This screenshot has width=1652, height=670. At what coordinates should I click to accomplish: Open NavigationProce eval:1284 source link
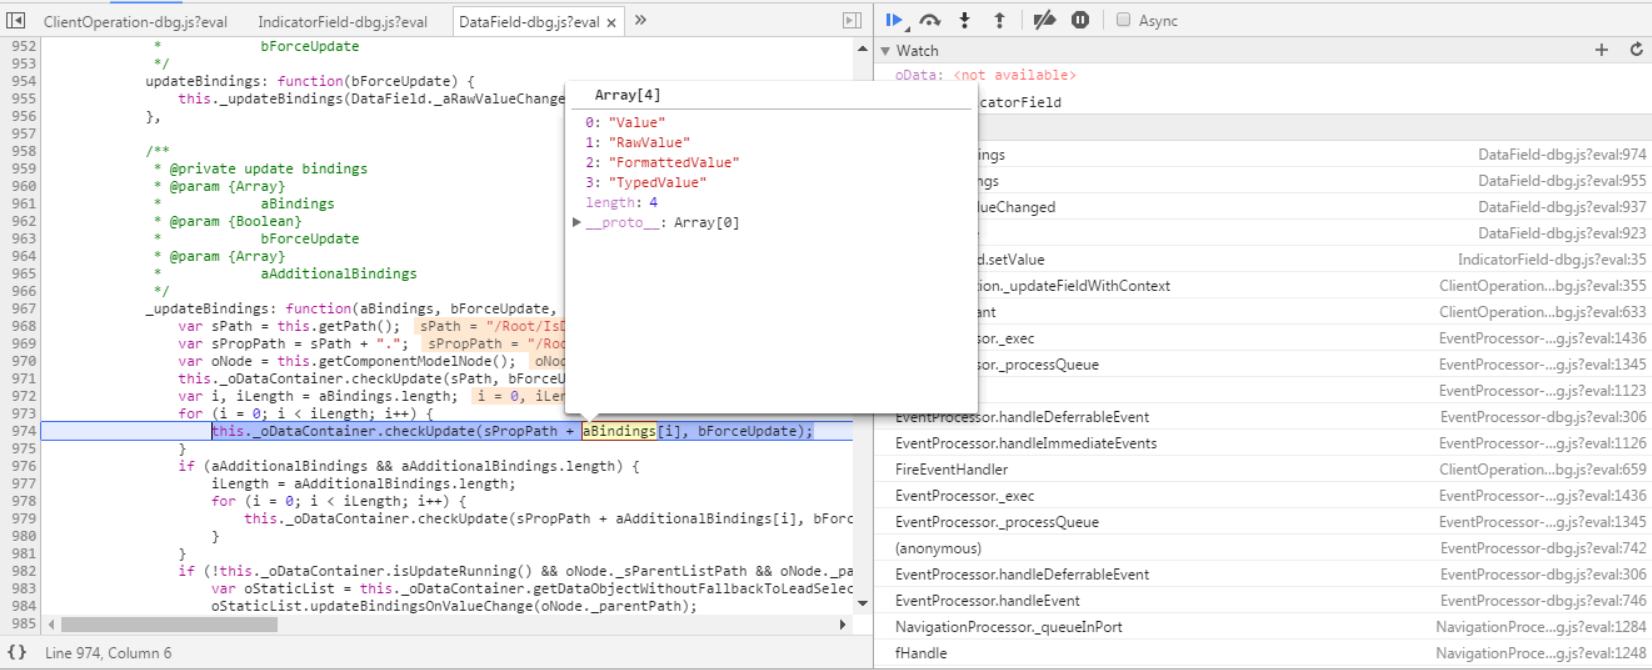coord(1541,626)
